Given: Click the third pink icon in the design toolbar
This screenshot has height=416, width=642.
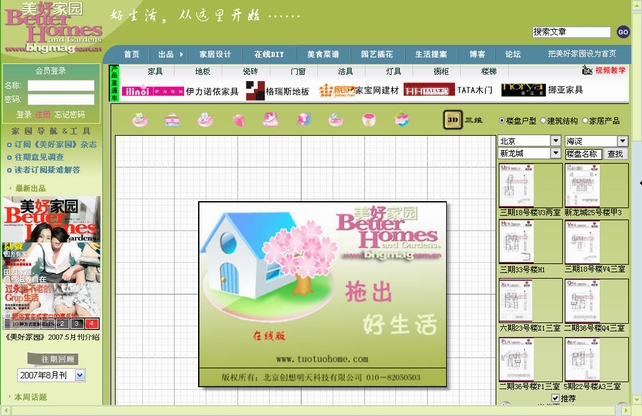Looking at the screenshot, I should click(205, 120).
